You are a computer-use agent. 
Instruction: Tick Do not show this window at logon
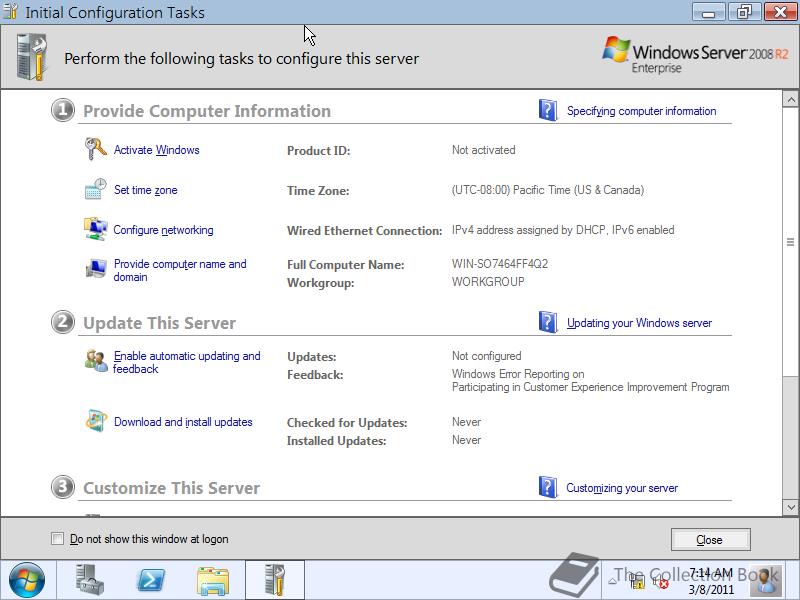(58, 539)
